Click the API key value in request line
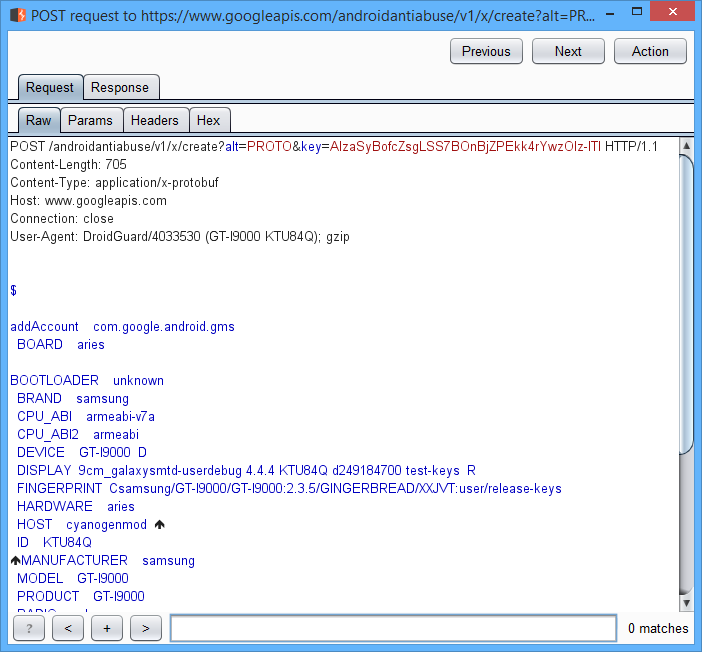The width and height of the screenshot is (702, 652). click(x=465, y=146)
